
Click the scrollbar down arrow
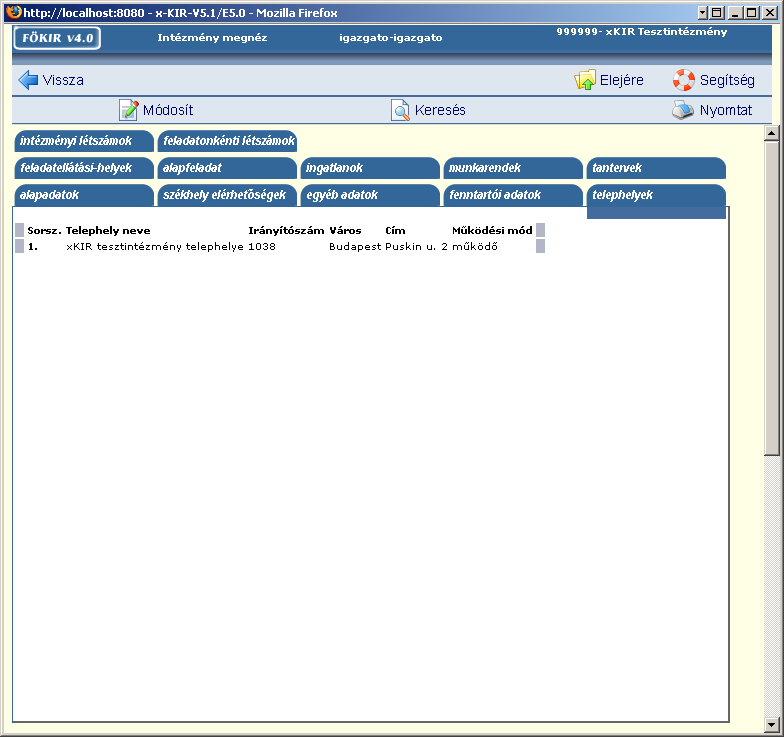tap(772, 724)
